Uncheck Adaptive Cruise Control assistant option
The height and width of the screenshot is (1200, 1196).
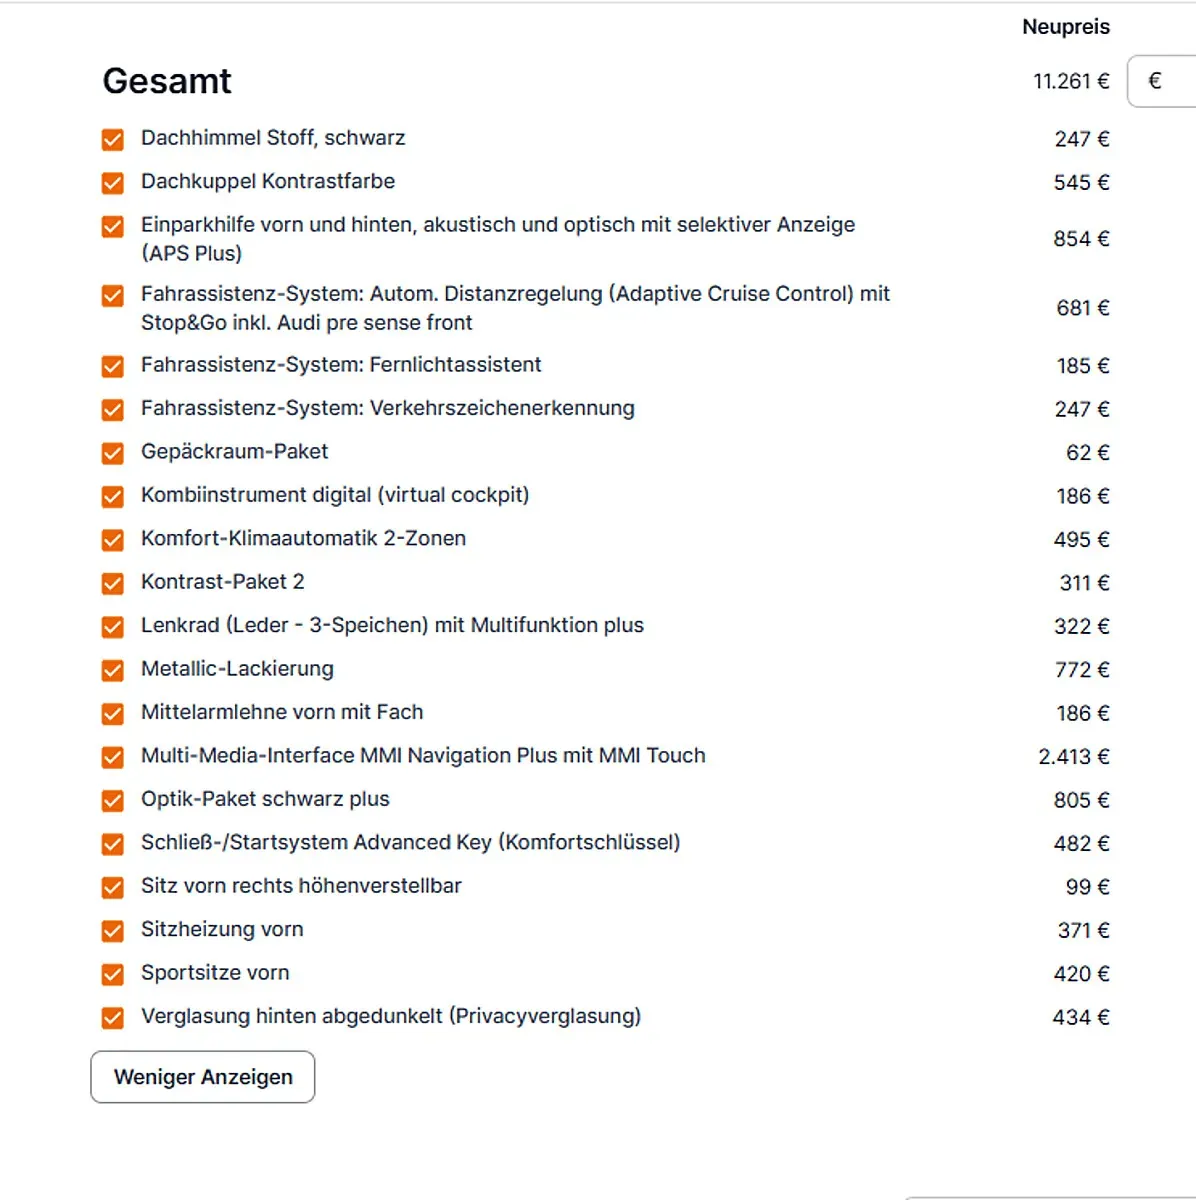[x=113, y=295]
